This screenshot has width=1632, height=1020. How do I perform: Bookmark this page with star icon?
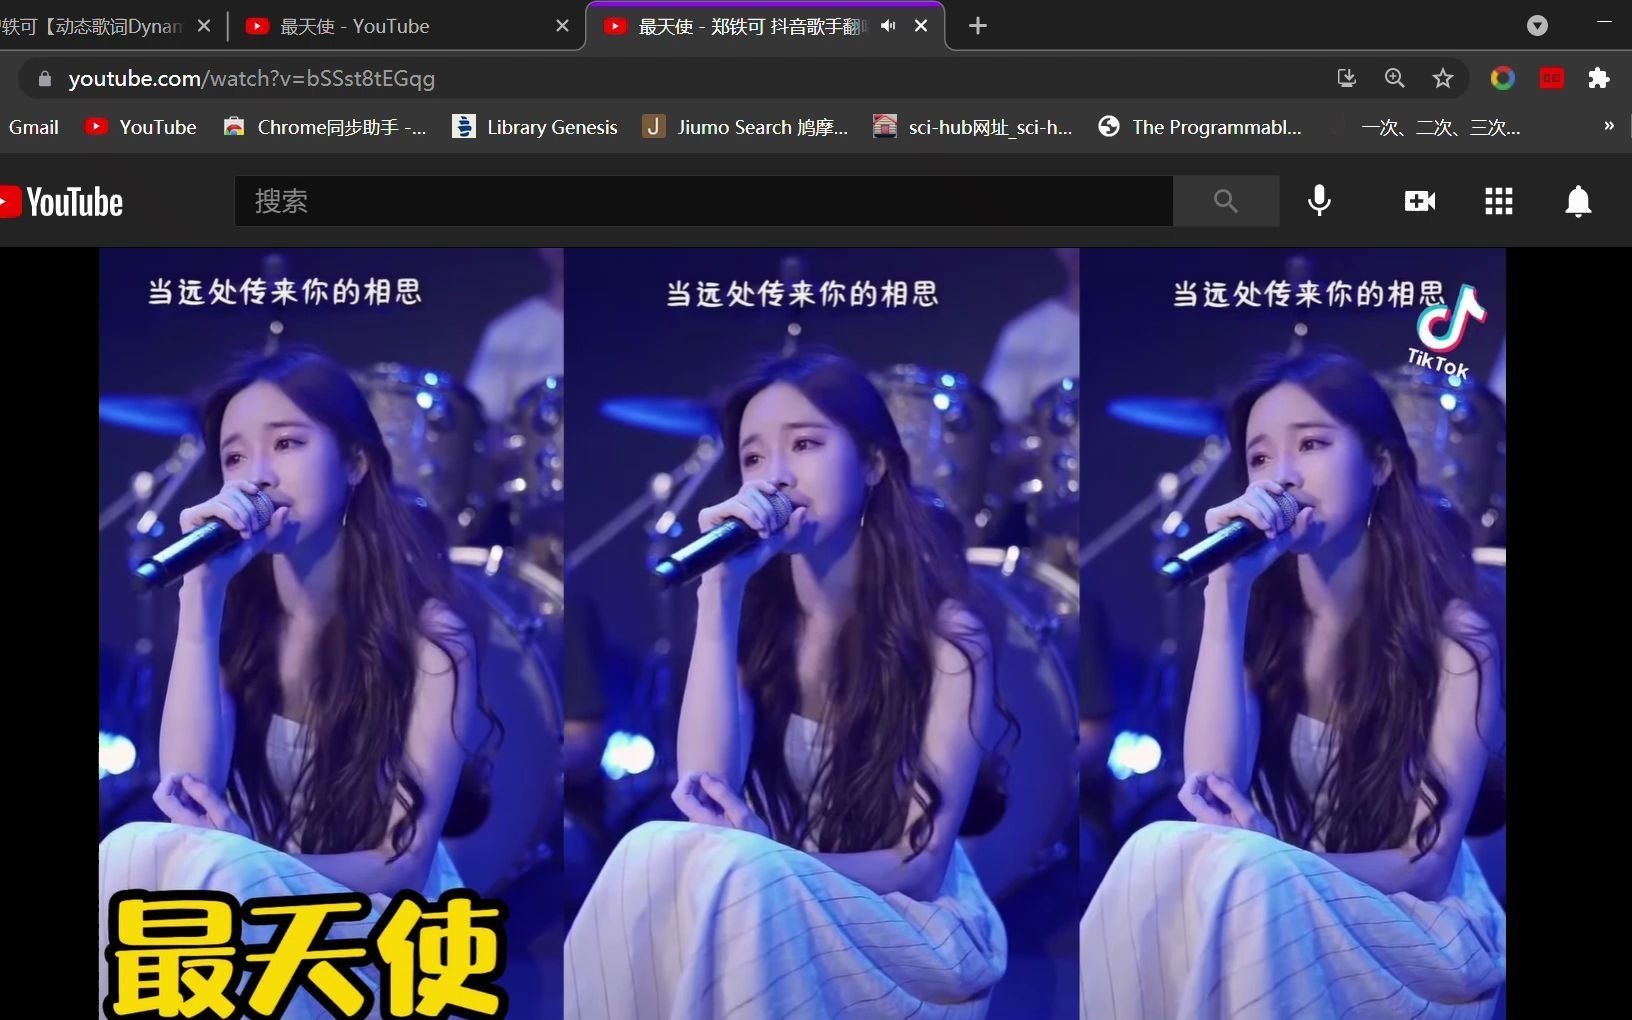[1443, 78]
